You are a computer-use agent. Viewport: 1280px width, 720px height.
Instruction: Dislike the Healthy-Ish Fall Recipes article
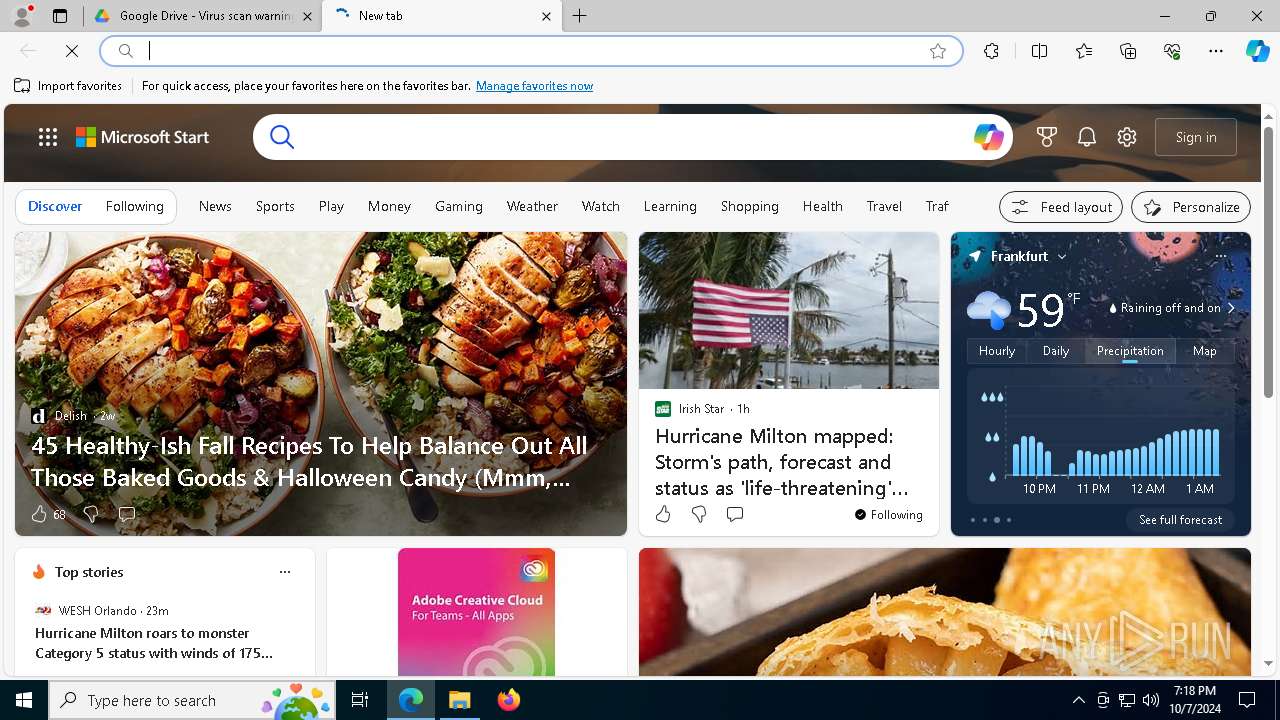point(91,514)
